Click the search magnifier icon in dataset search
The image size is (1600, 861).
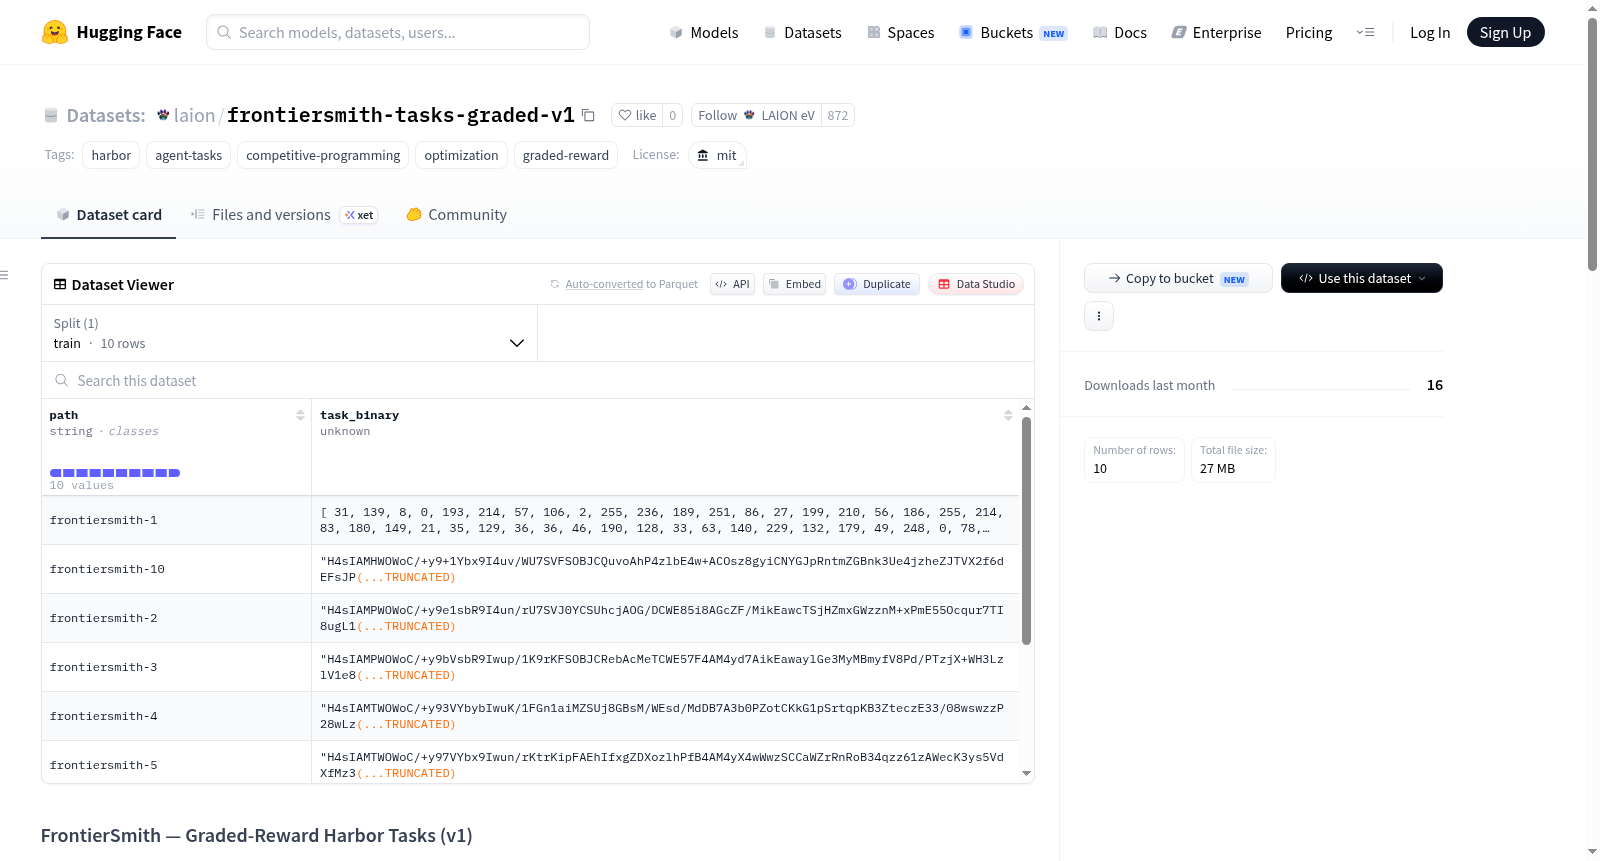coord(62,380)
